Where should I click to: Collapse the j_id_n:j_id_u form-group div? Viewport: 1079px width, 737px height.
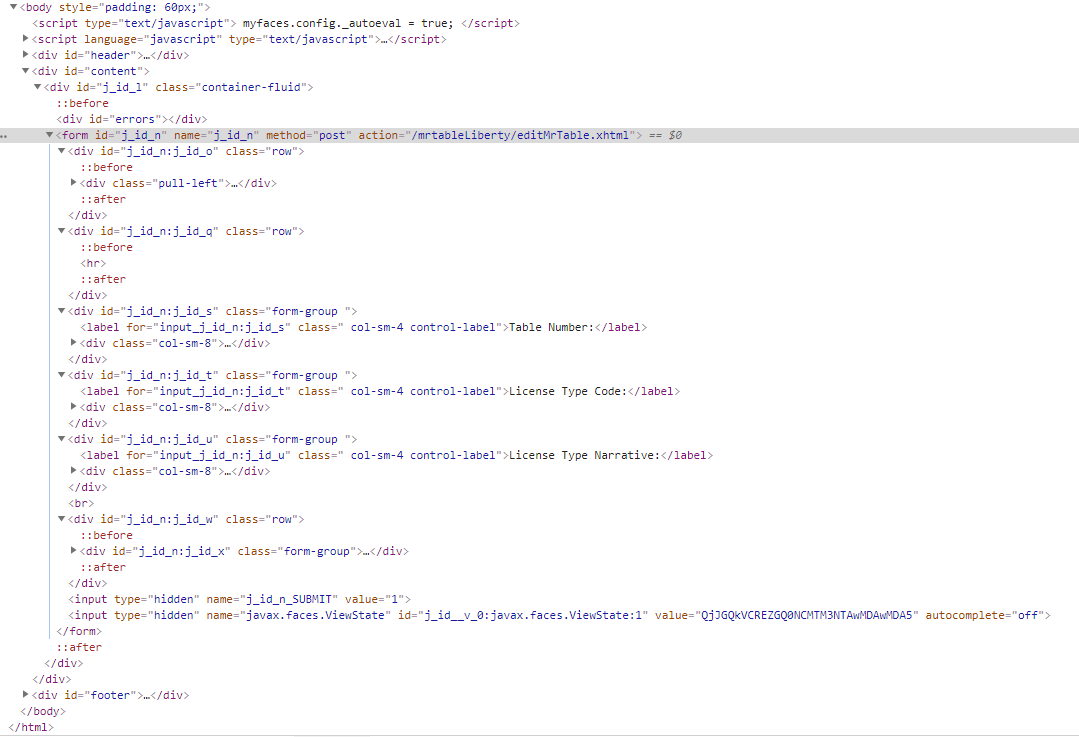(x=61, y=439)
